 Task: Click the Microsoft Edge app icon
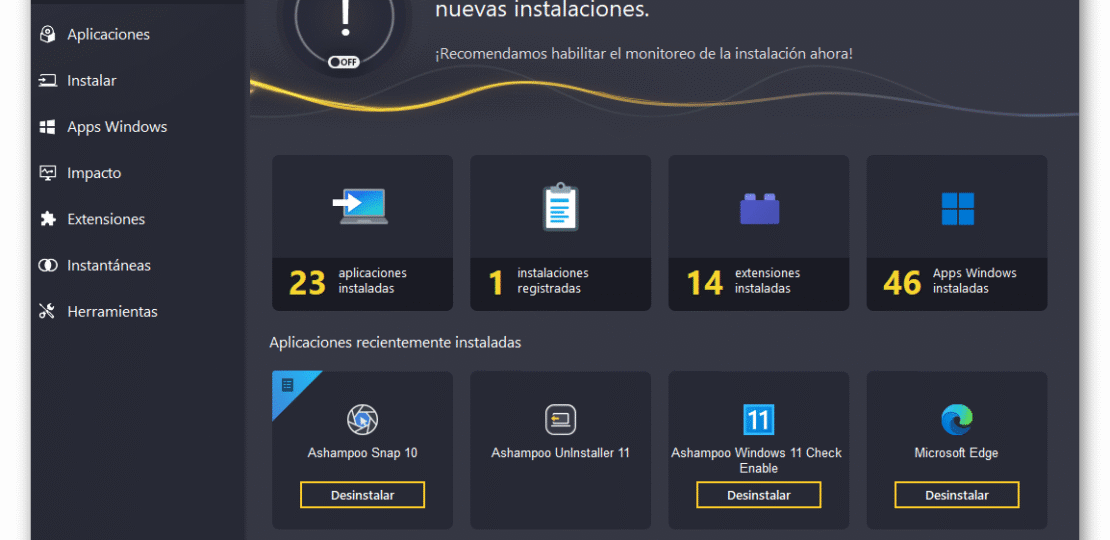[x=957, y=420]
